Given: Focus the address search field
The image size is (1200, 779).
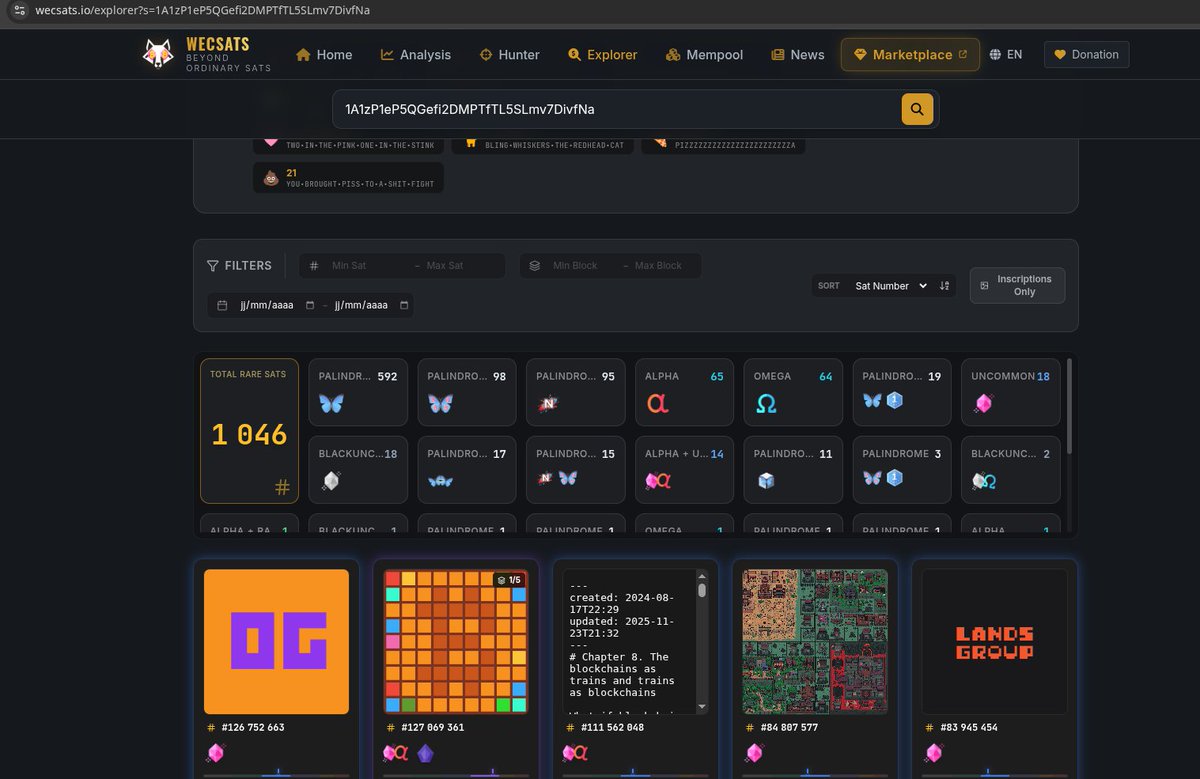Looking at the screenshot, I should coord(617,109).
